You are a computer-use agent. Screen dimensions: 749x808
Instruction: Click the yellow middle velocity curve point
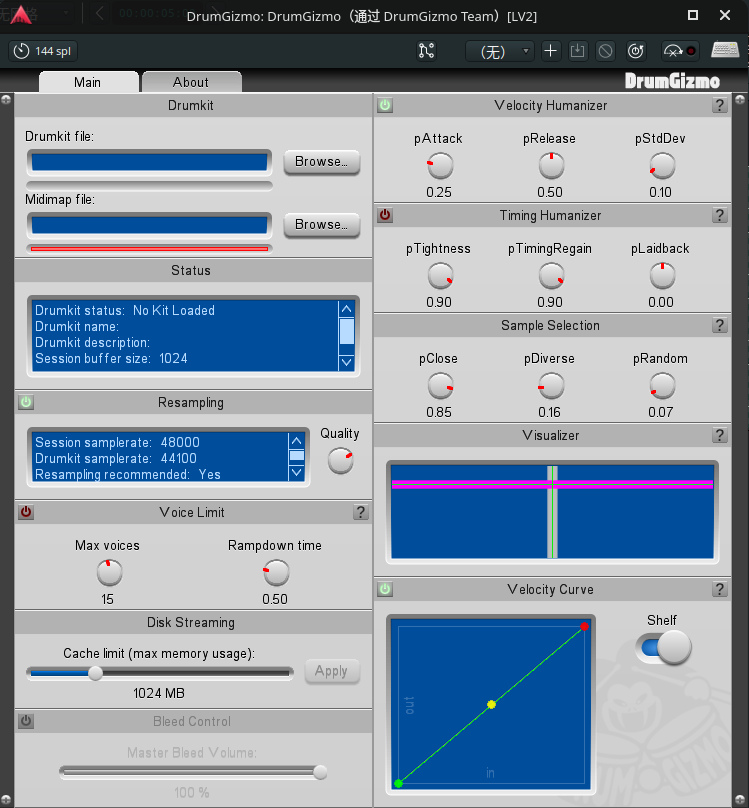[x=491, y=704]
